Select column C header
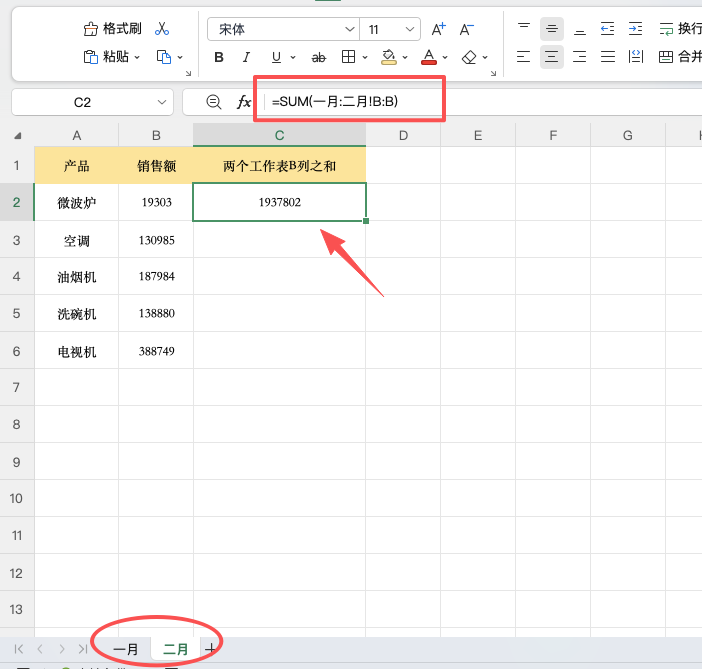Screen dimensions: 702x669 pyautogui.click(x=279, y=135)
